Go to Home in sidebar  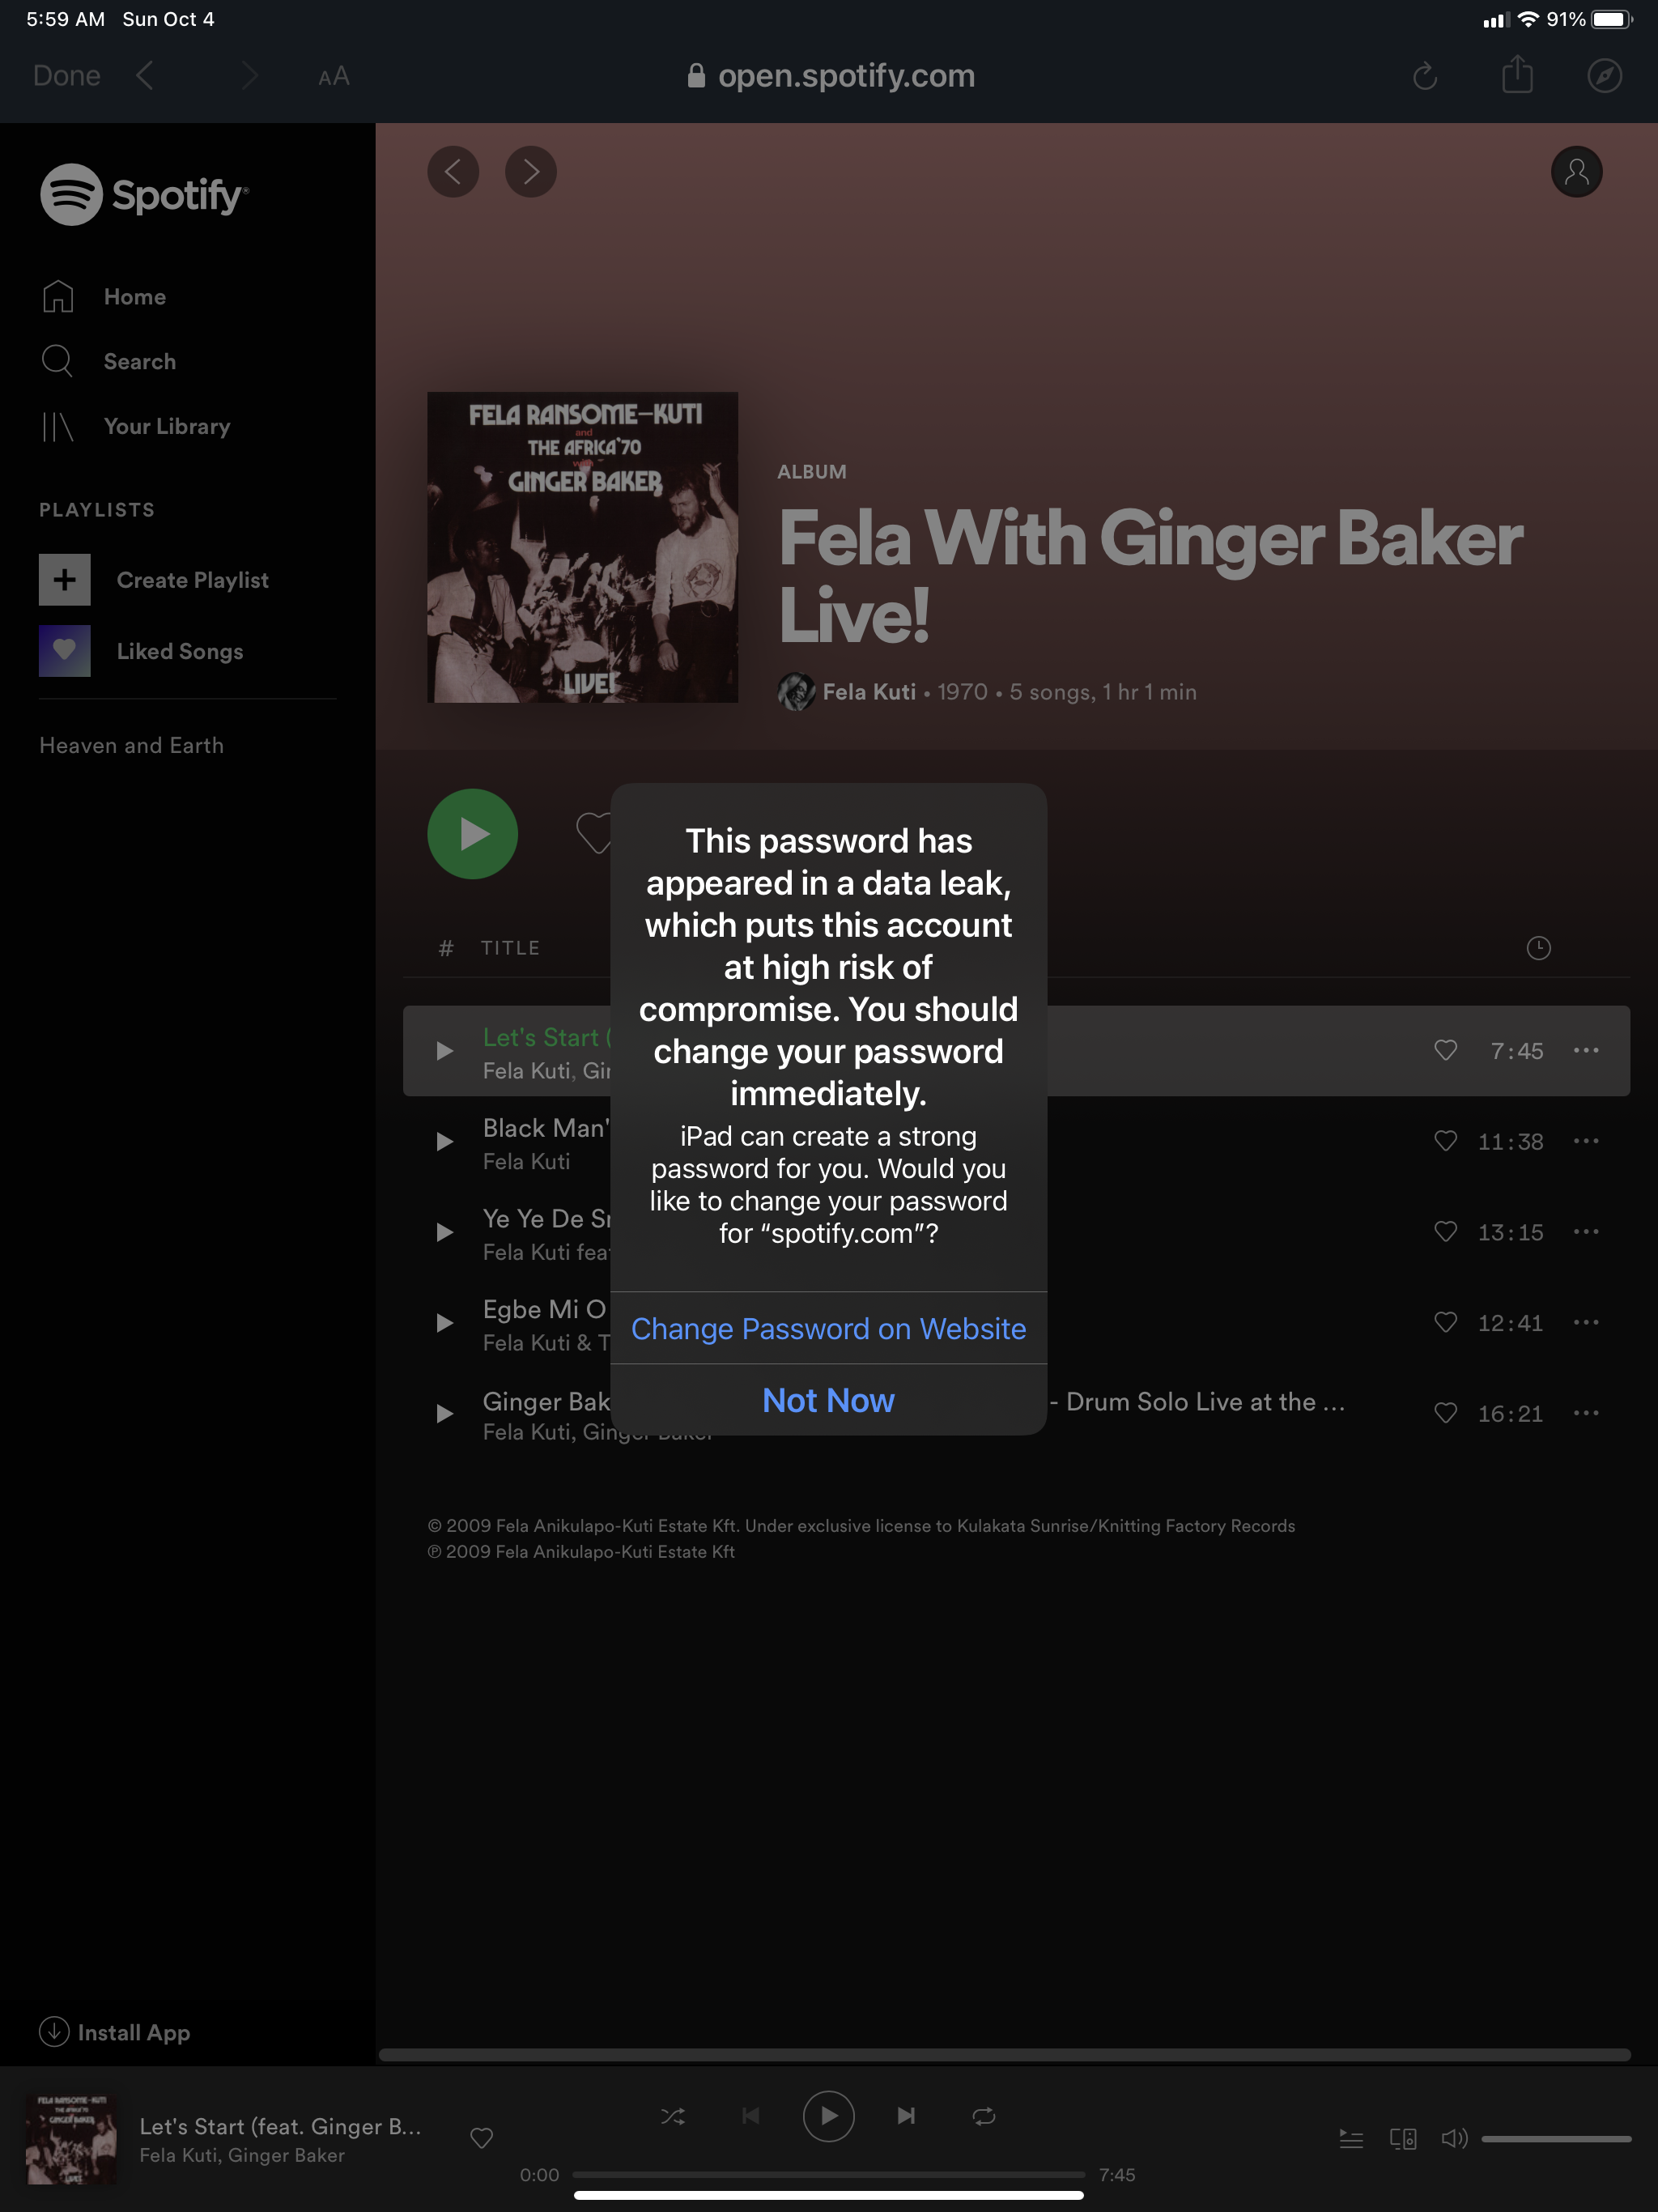[134, 297]
